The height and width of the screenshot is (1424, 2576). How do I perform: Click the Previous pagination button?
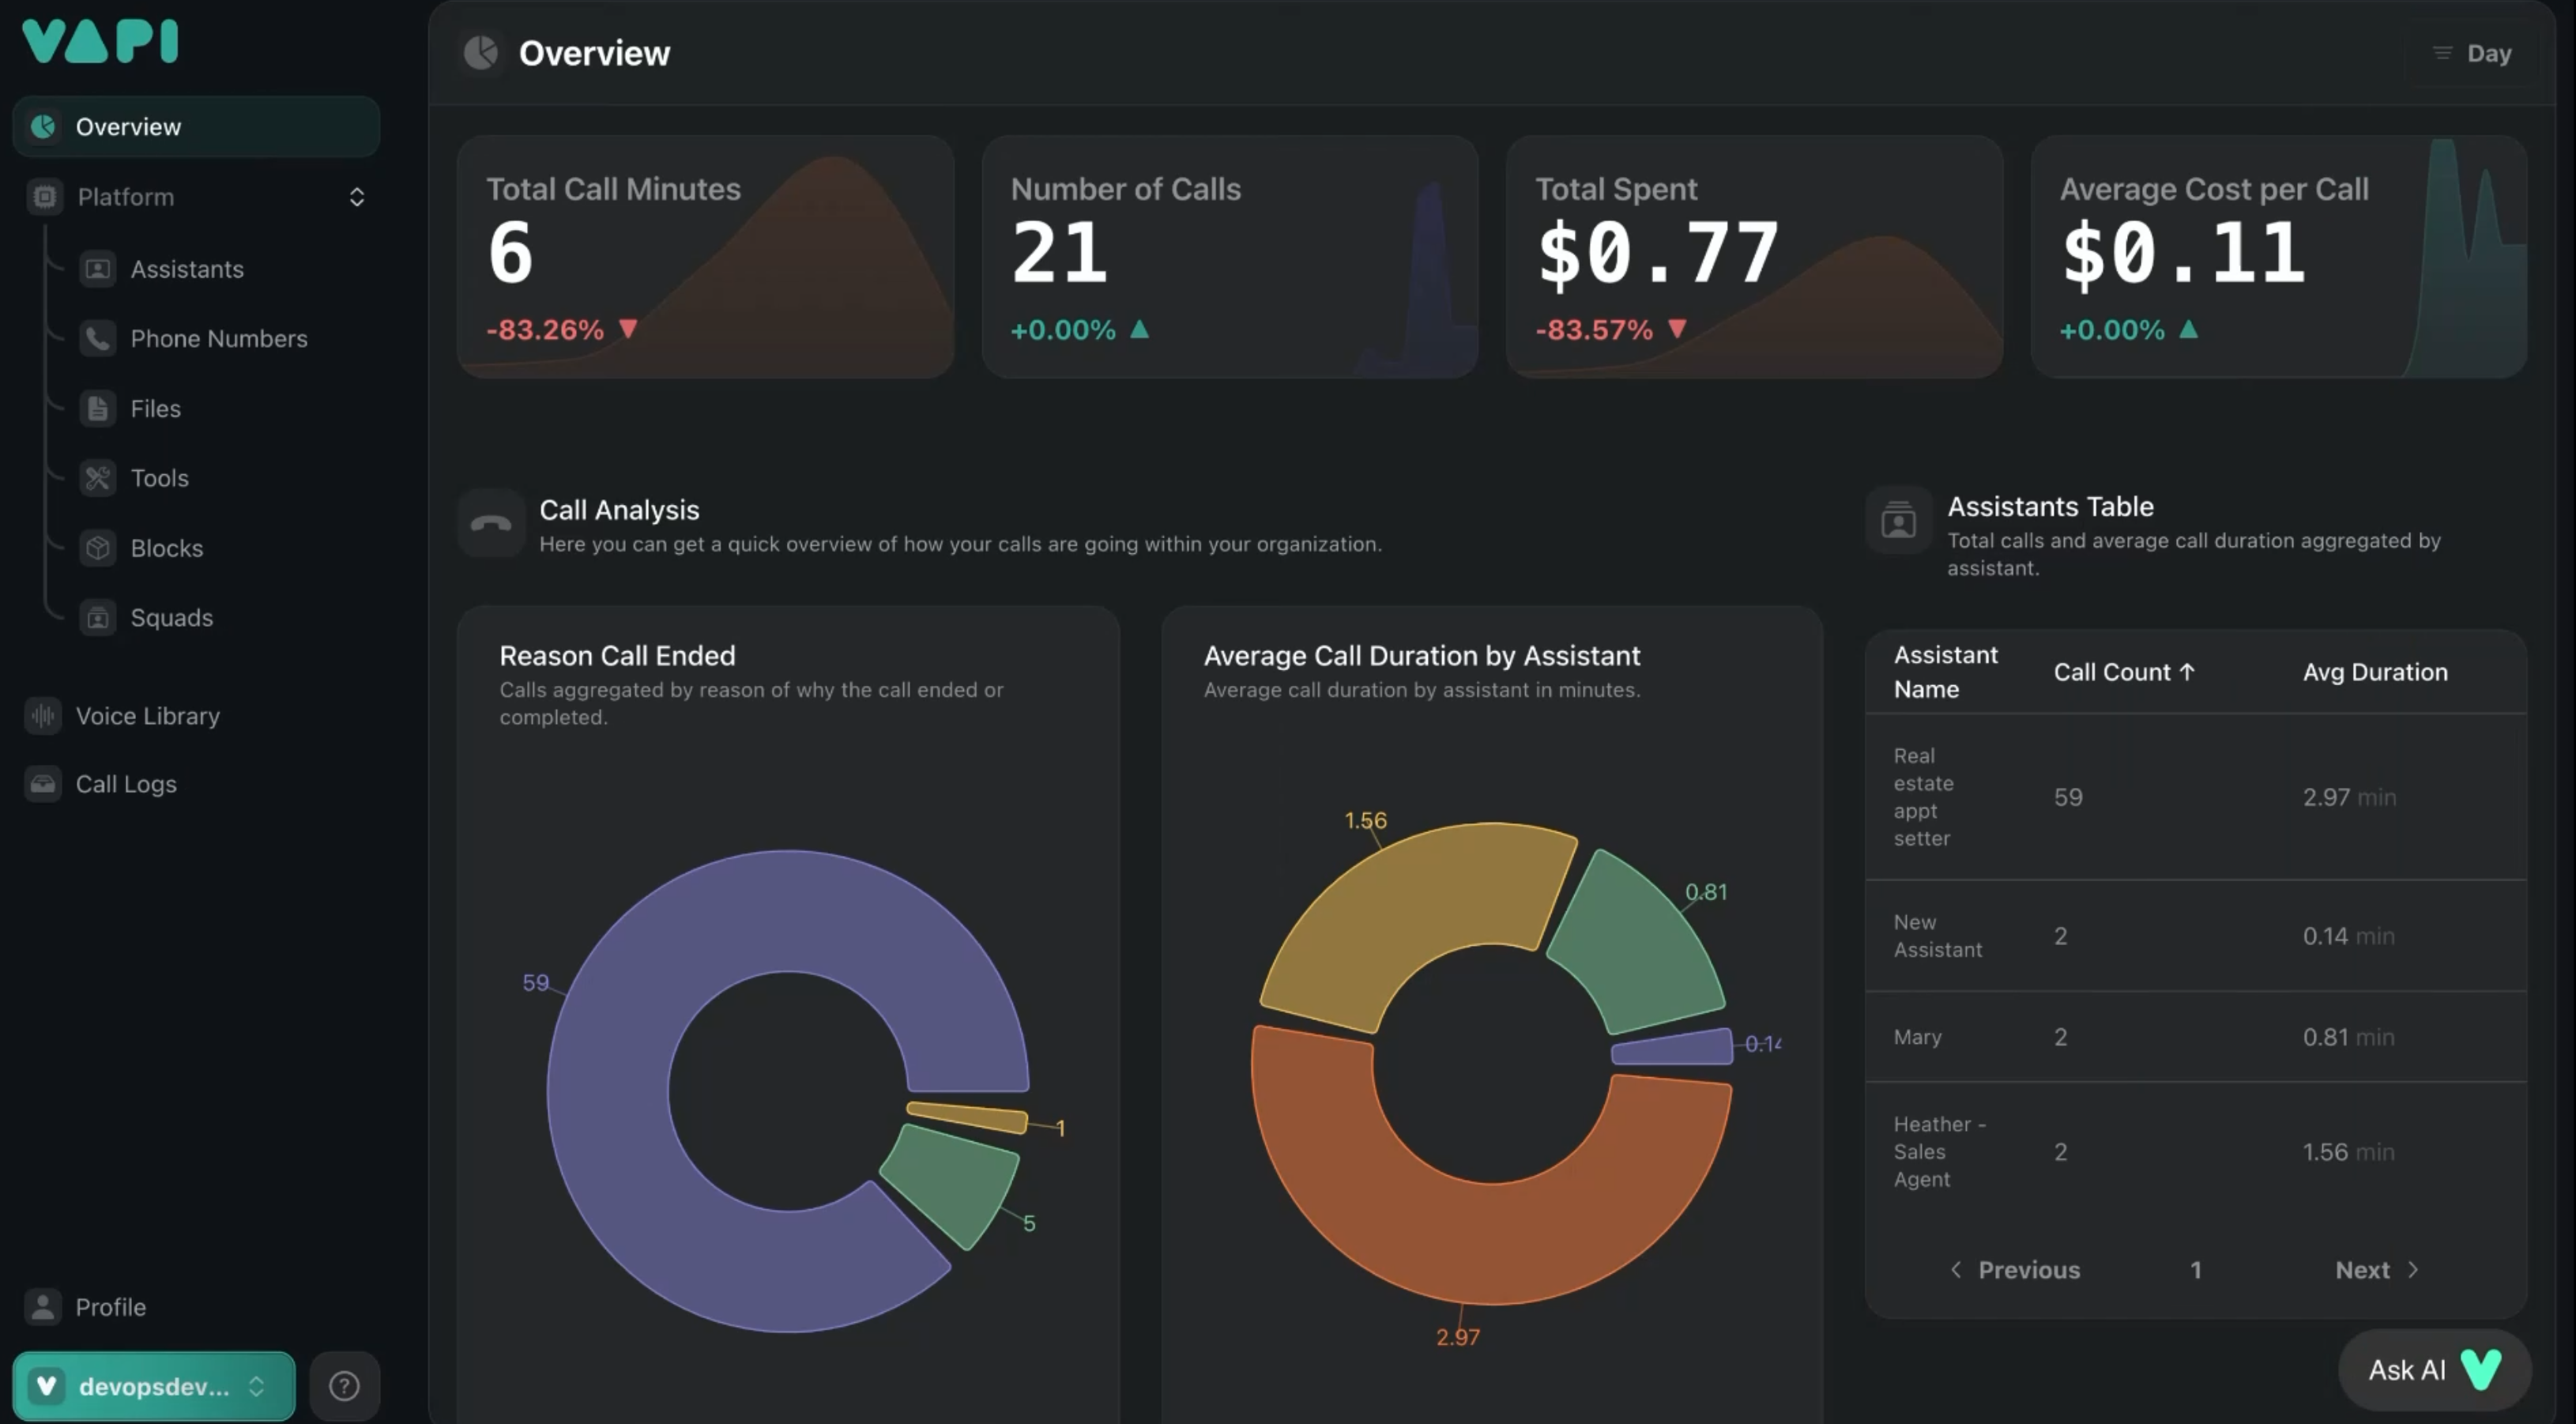[x=2015, y=1270]
